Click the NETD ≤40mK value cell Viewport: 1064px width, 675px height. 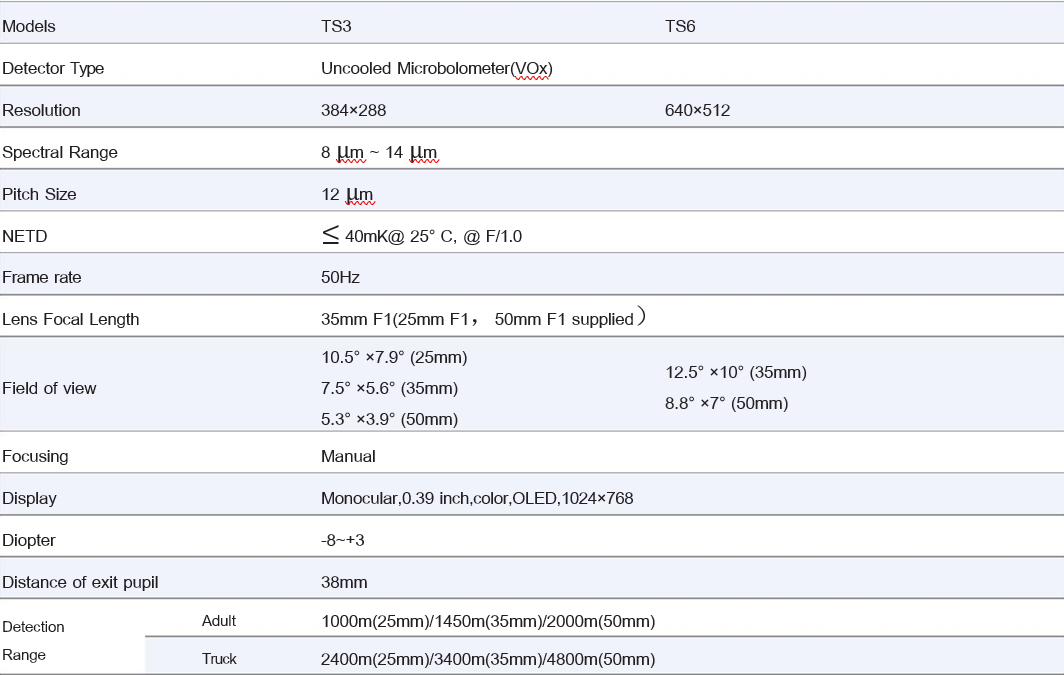click(x=421, y=236)
